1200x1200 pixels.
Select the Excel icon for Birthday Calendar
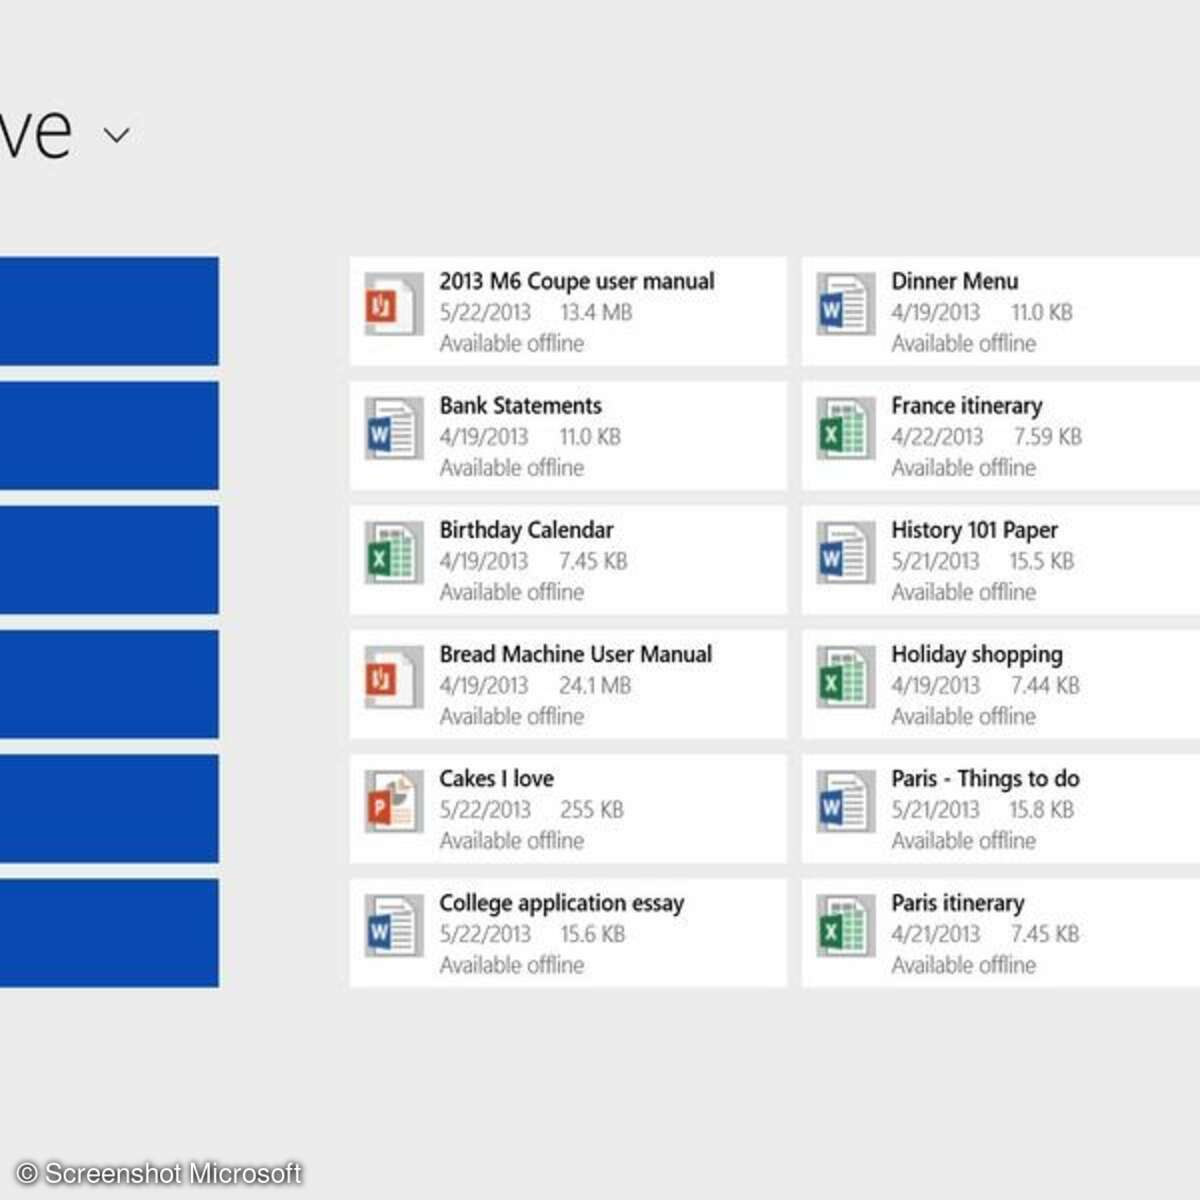(392, 554)
